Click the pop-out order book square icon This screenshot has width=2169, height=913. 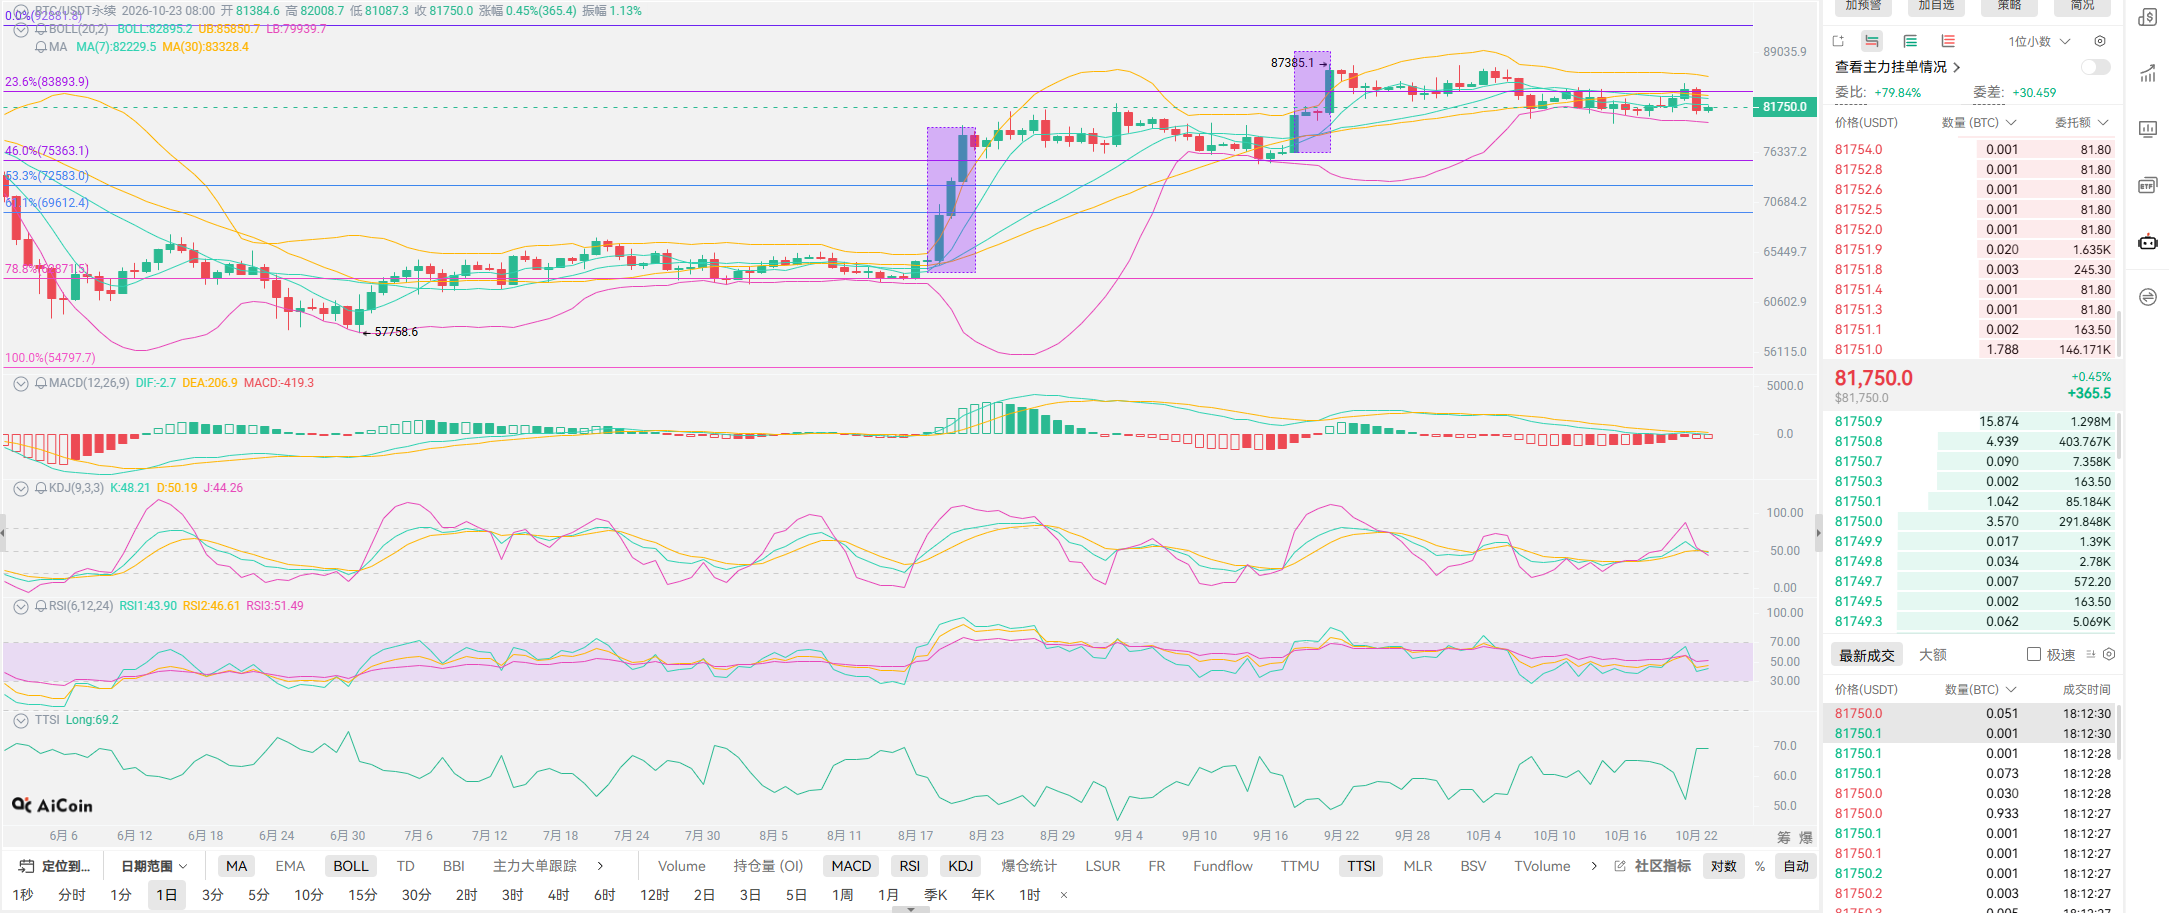1838,41
